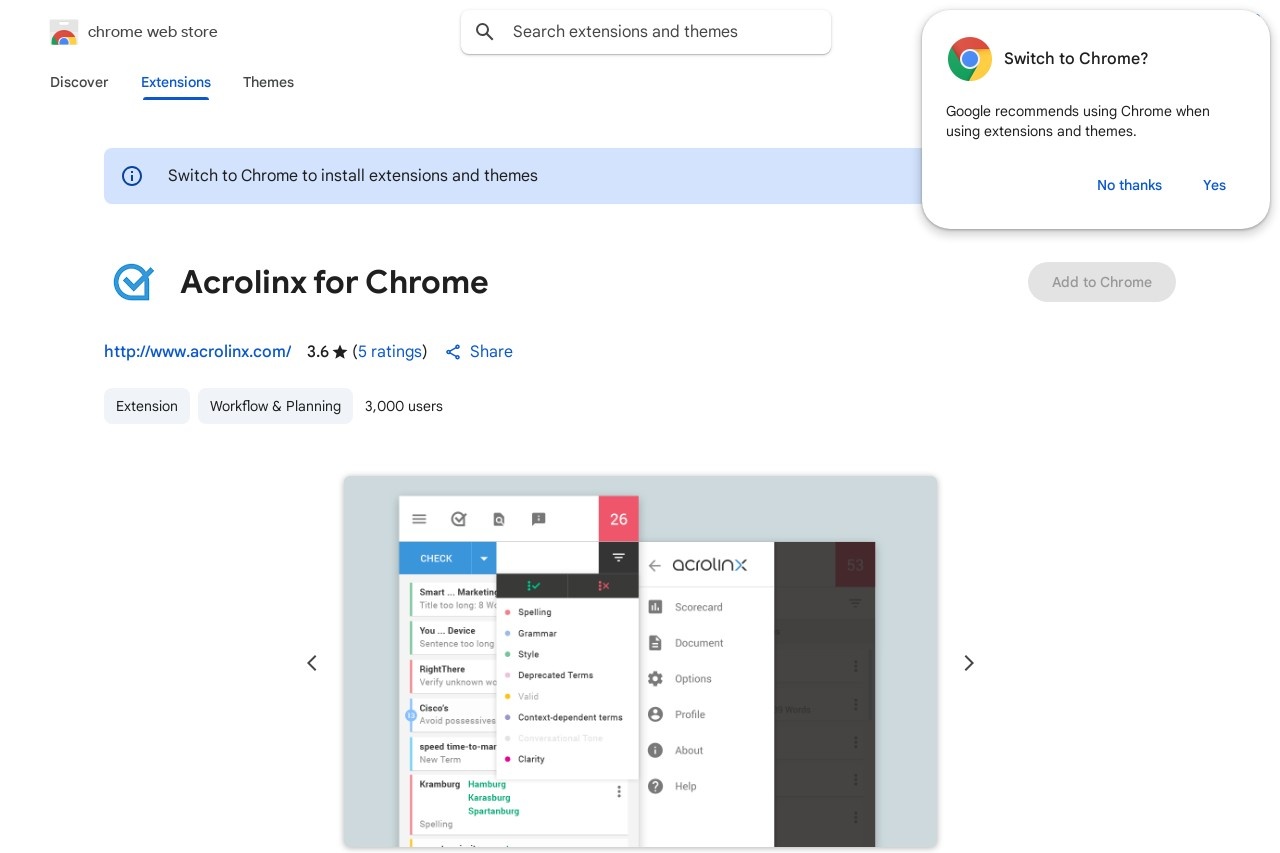Click the Share button
Image resolution: width=1280 pixels, height=853 pixels.
click(x=479, y=352)
